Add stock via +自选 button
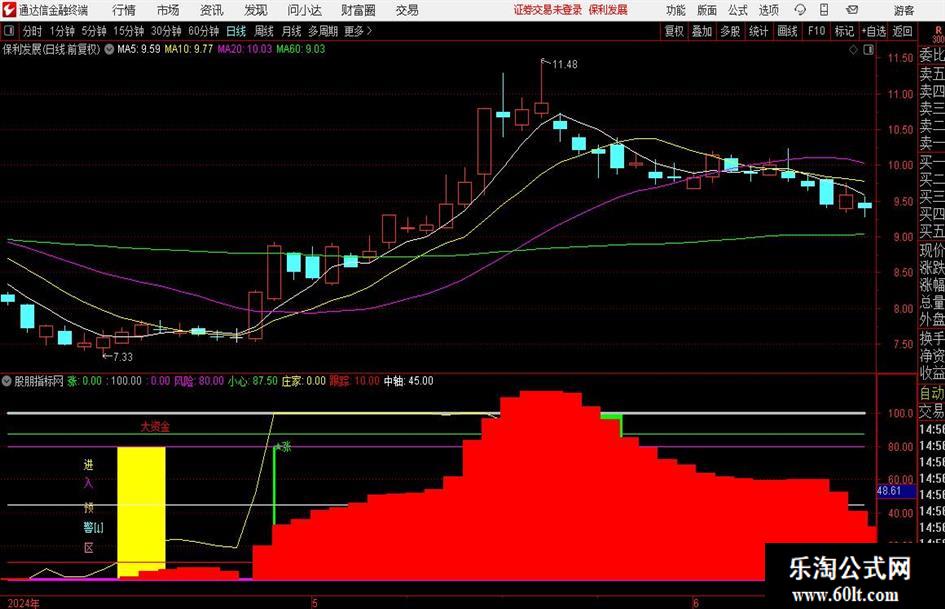 (873, 31)
